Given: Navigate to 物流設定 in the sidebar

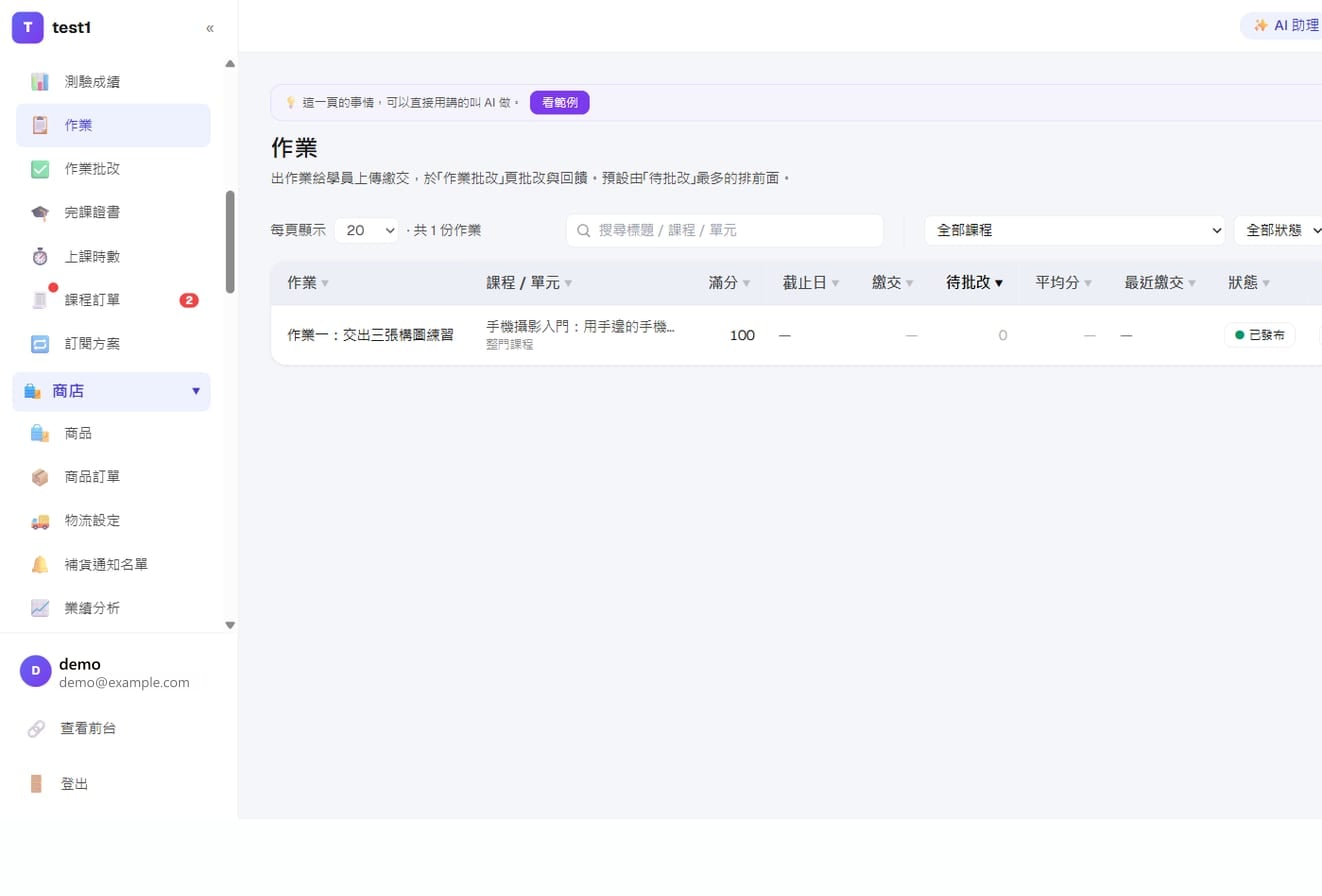Looking at the screenshot, I should pos(113,521).
